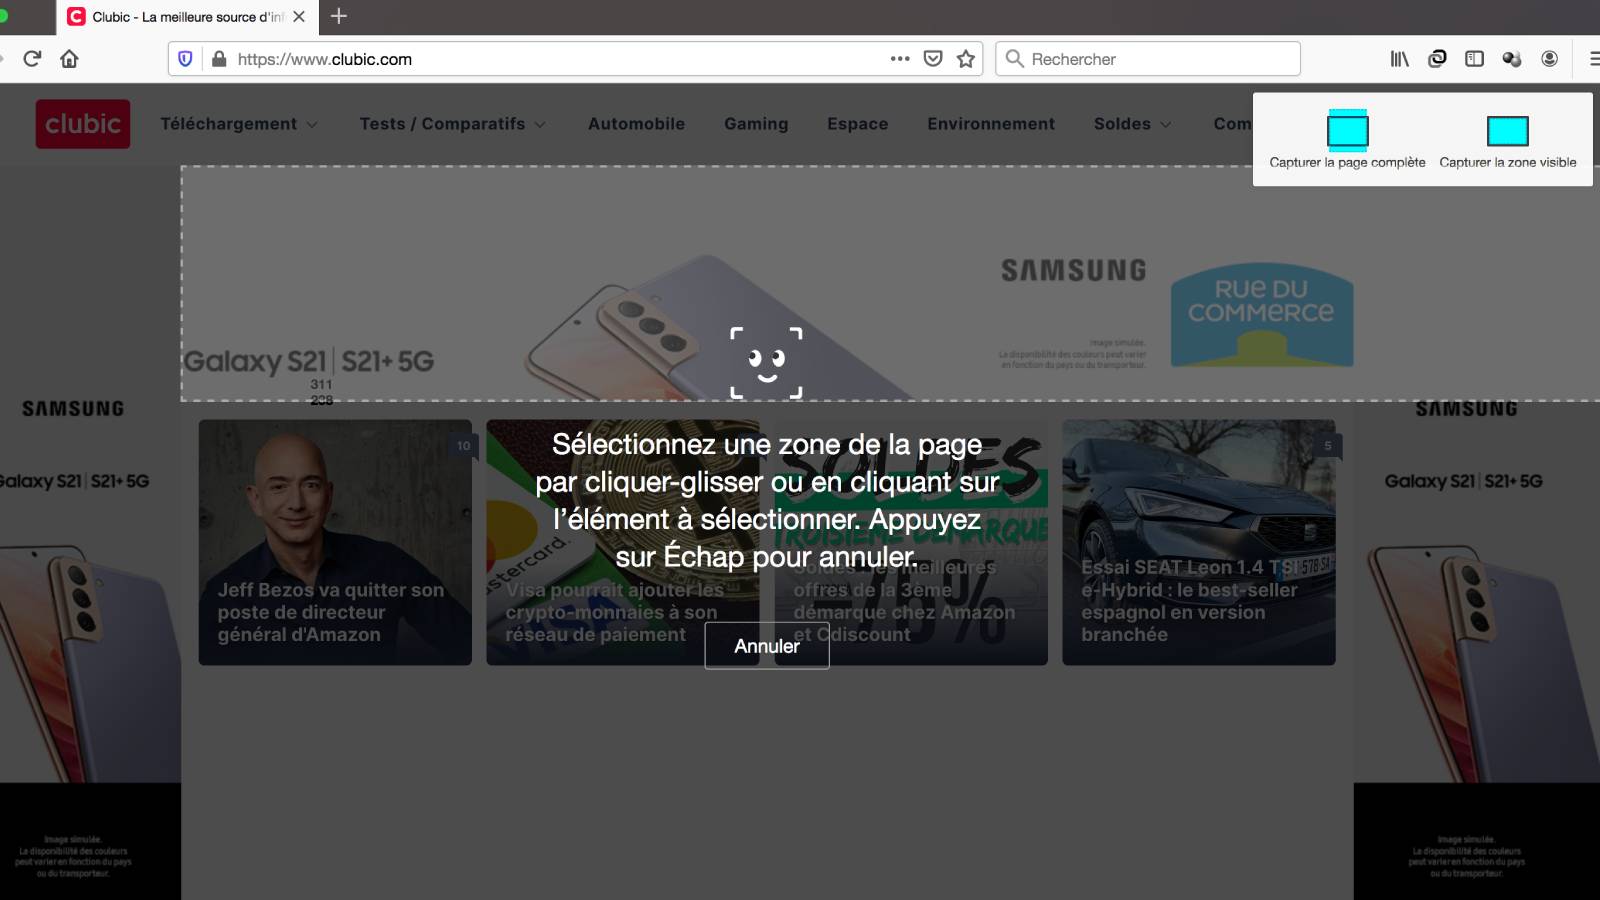Choose Capturer la zone visible
The image size is (1600, 900).
1507,140
